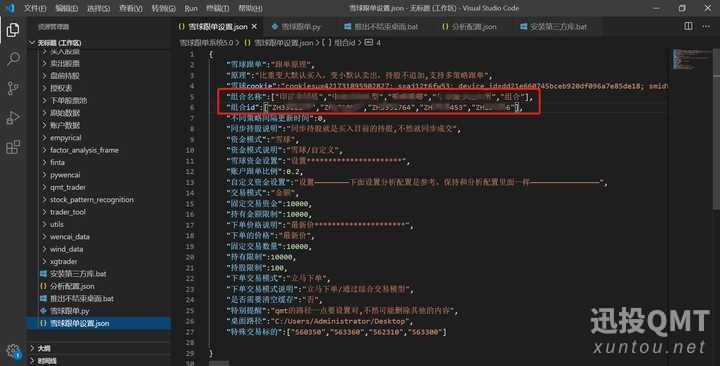
Task: Switch to the 分析配置.json editor tab
Action: (x=469, y=27)
